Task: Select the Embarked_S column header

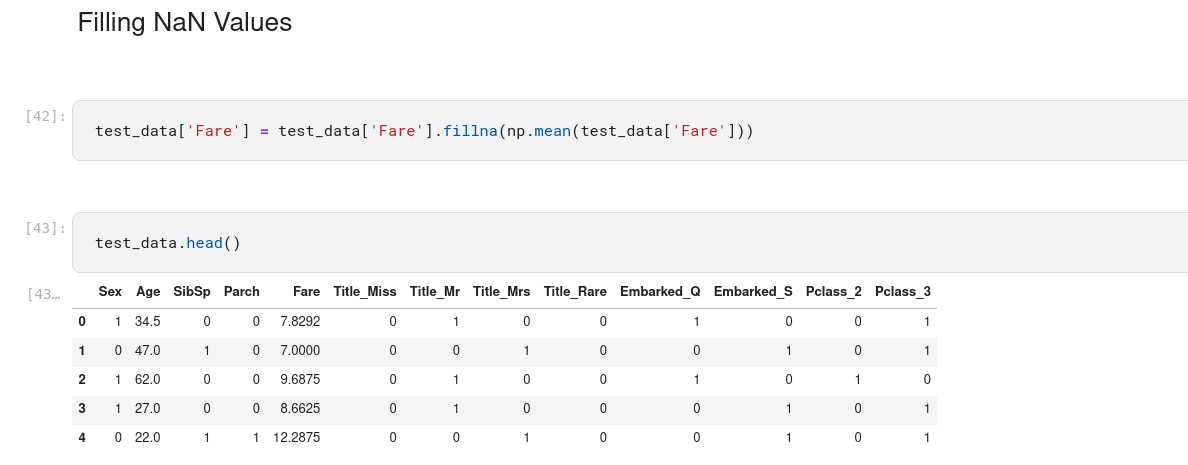Action: click(x=753, y=292)
